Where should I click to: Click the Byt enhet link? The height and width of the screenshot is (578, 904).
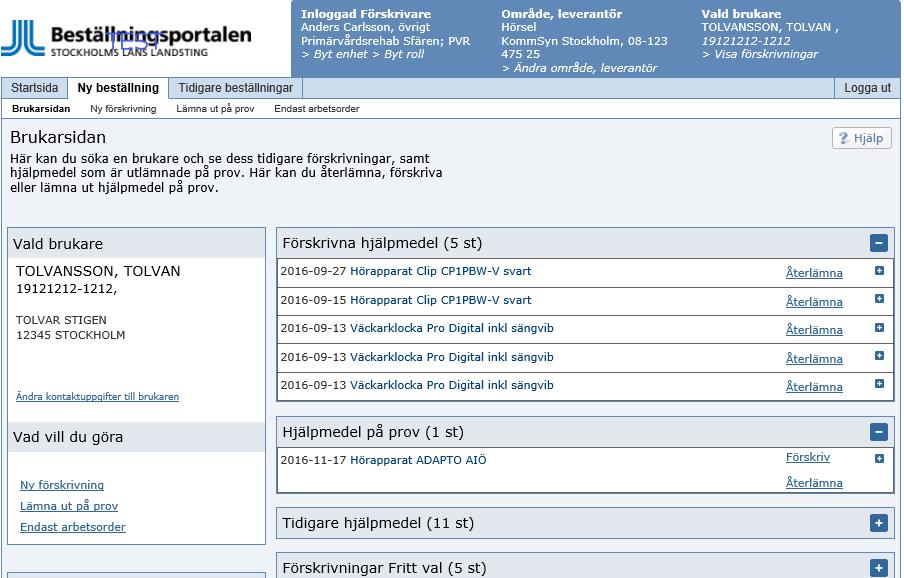[334, 54]
